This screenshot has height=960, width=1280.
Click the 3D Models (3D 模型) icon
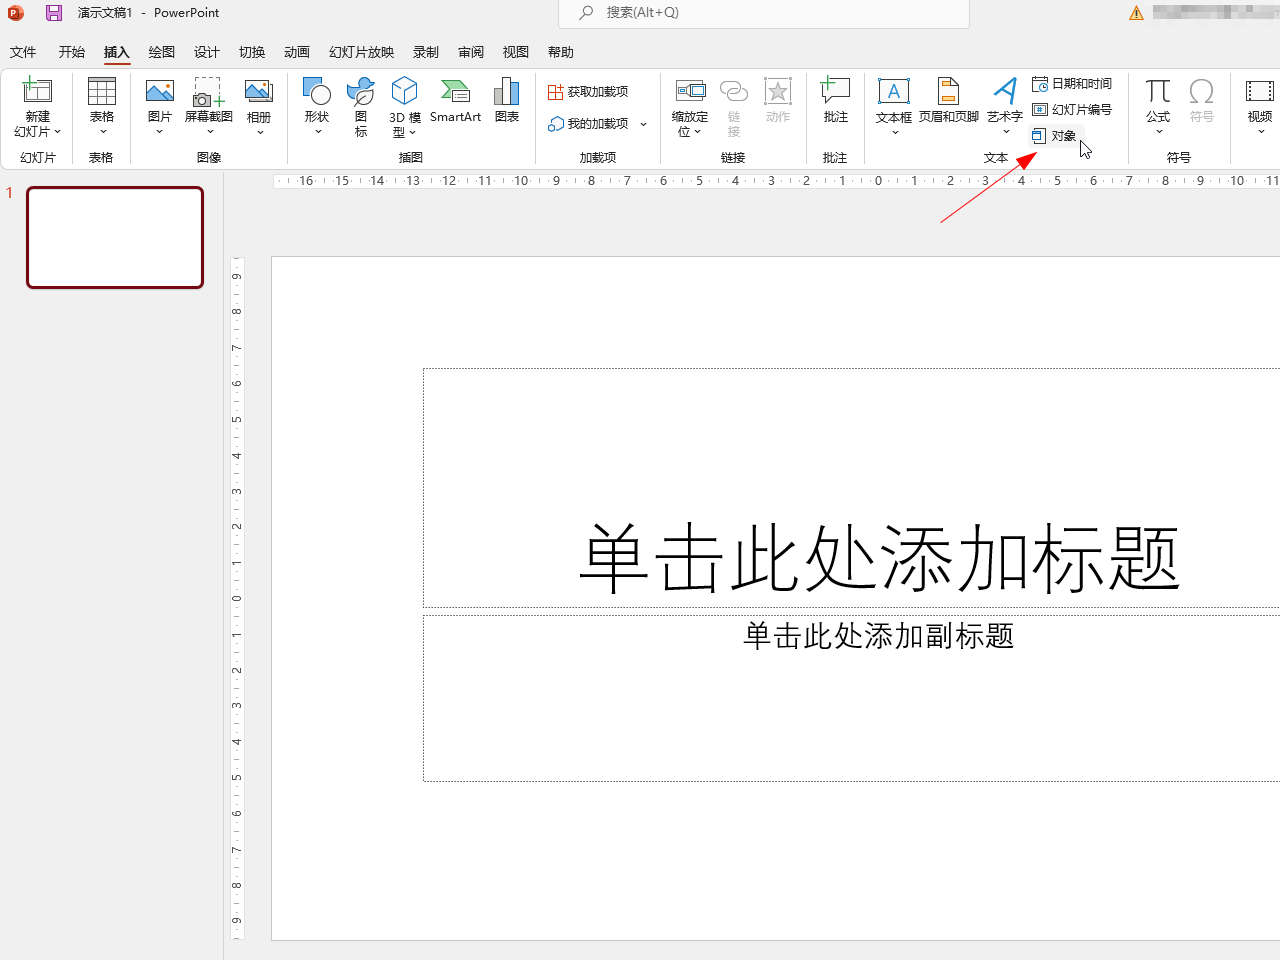[404, 92]
